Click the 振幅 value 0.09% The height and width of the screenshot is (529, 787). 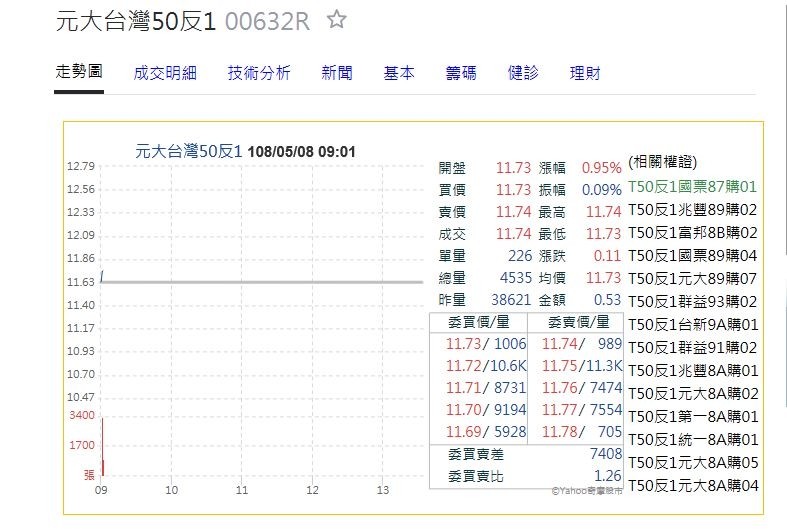(x=601, y=190)
